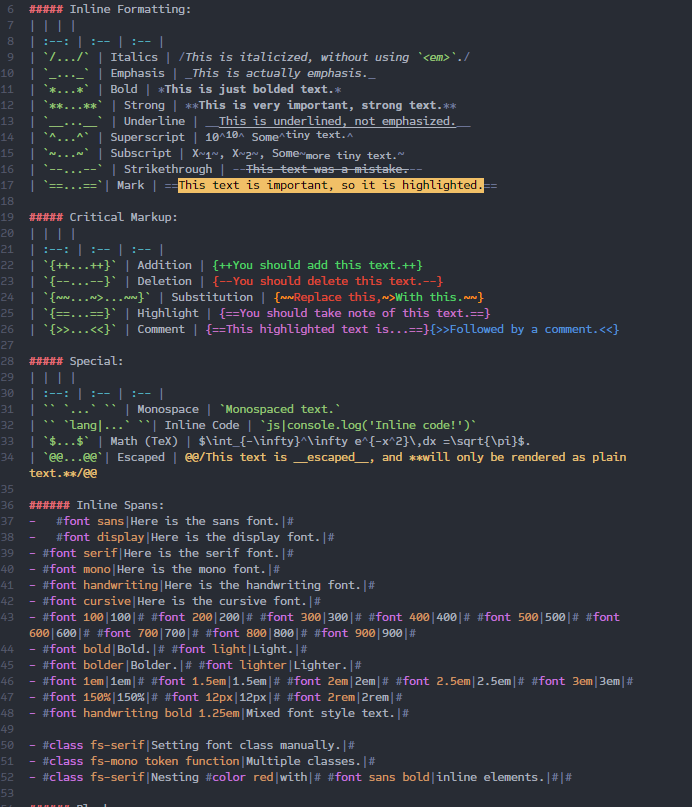Screen dimensions: 692x807
Task: Click orange text 'Replace this,'
Action: [x=338, y=297]
